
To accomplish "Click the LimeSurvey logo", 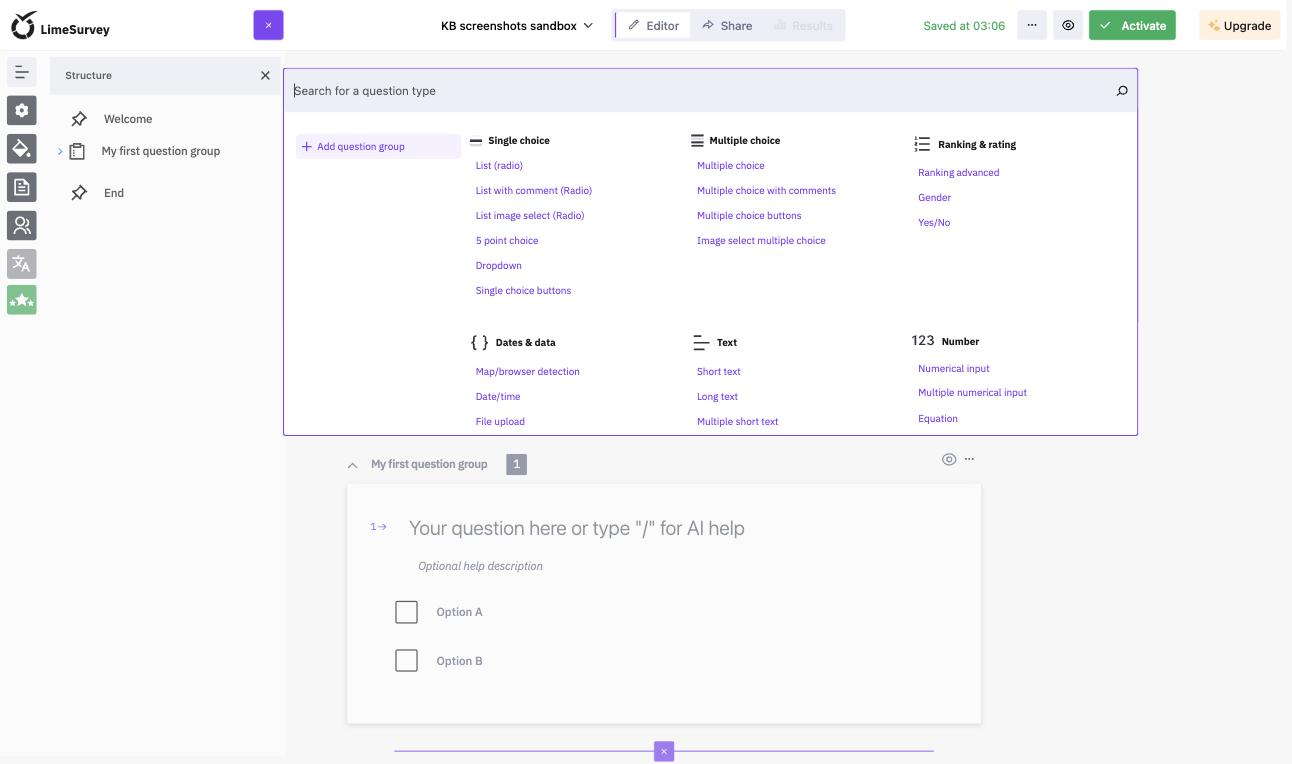I will coord(60,26).
